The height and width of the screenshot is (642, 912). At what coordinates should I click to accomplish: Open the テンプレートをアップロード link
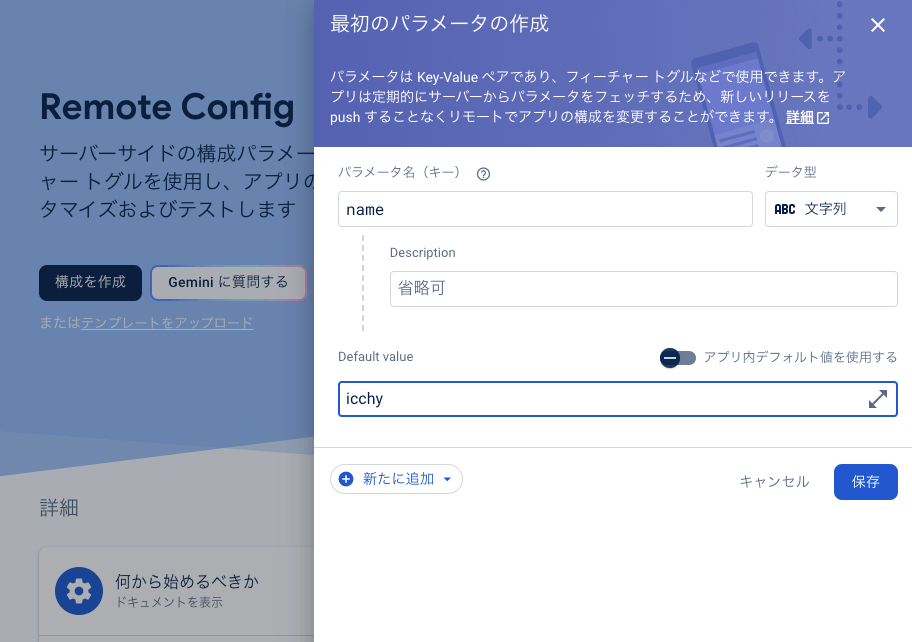pyautogui.click(x=167, y=323)
